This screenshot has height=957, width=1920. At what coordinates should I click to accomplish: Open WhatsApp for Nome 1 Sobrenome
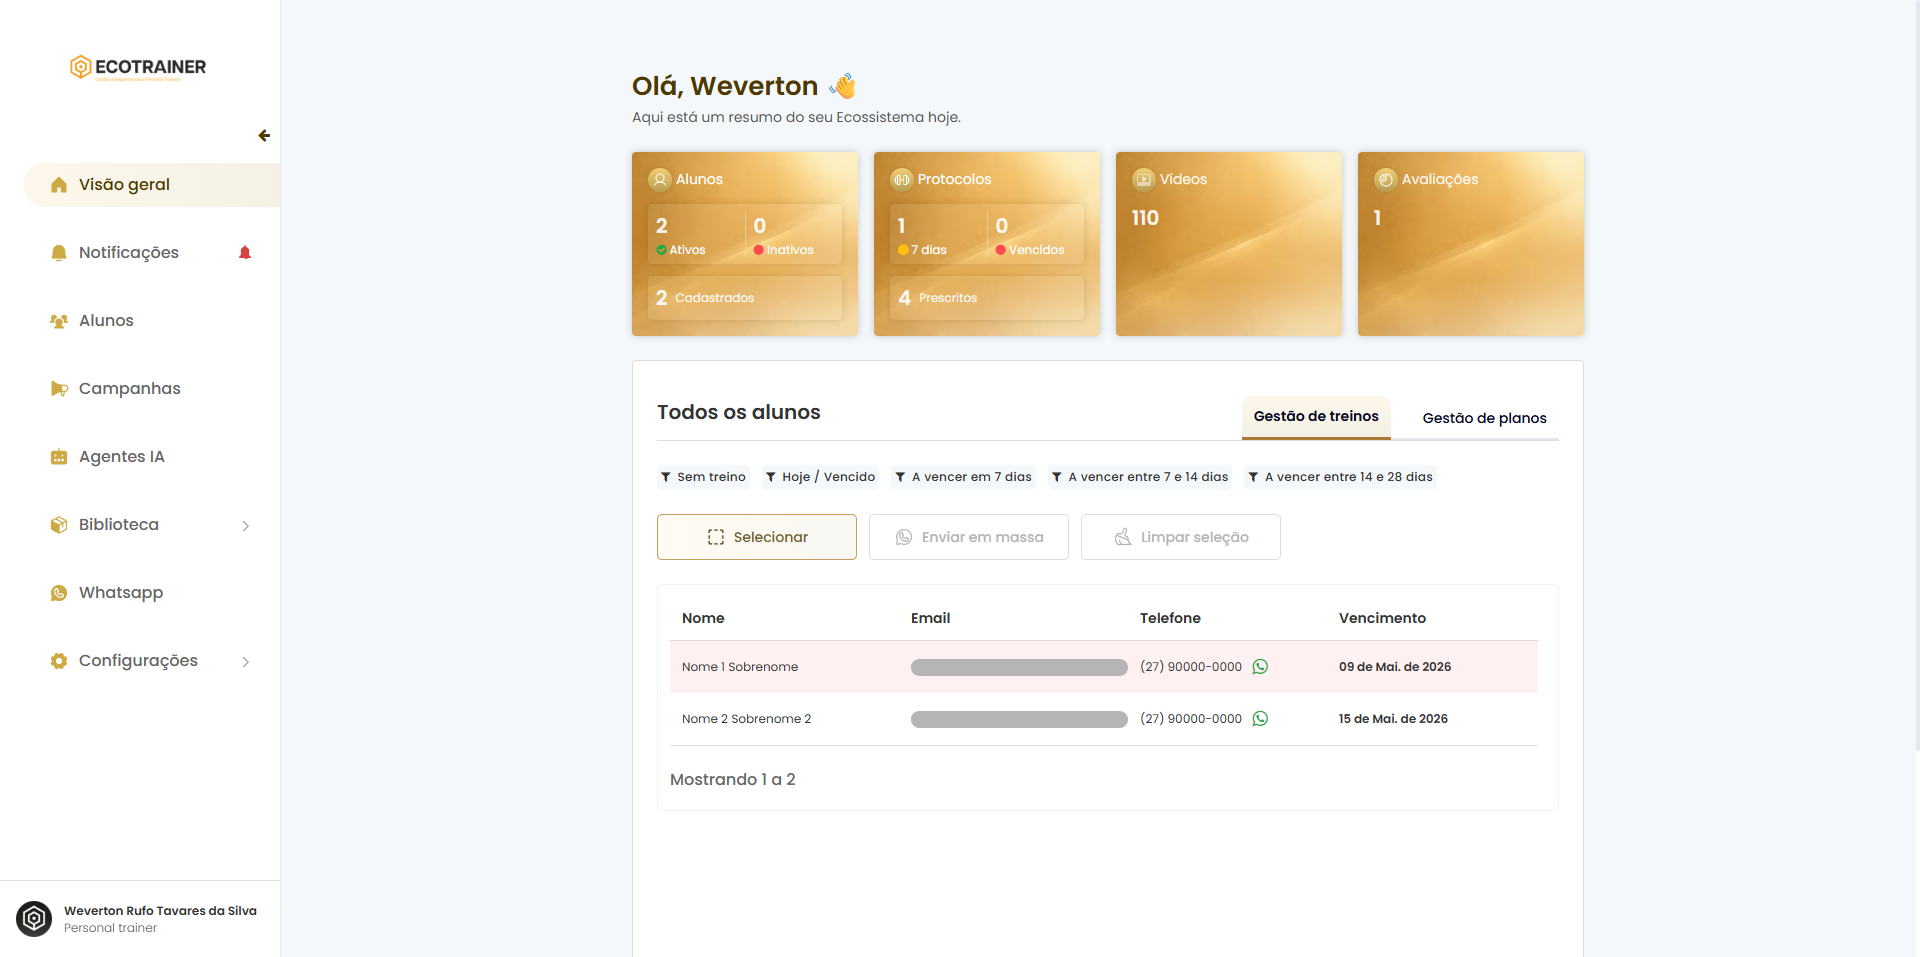pyautogui.click(x=1260, y=667)
